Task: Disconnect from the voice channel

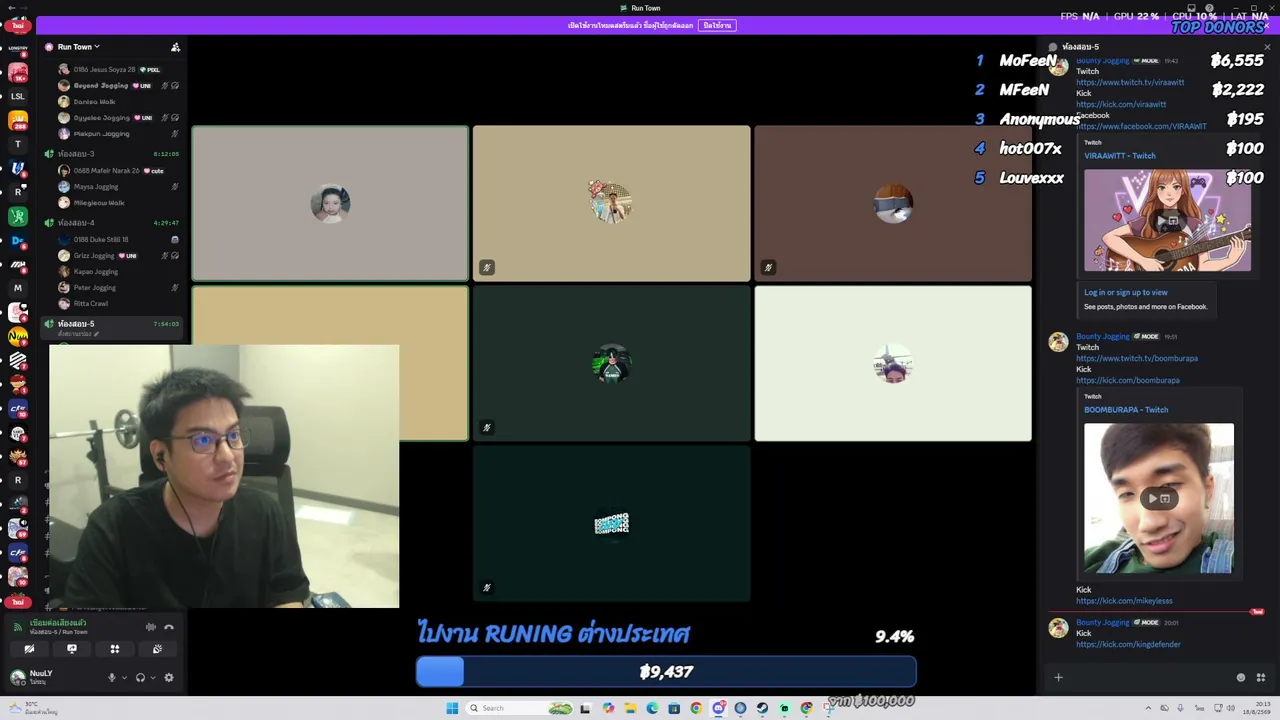Action: tap(169, 627)
